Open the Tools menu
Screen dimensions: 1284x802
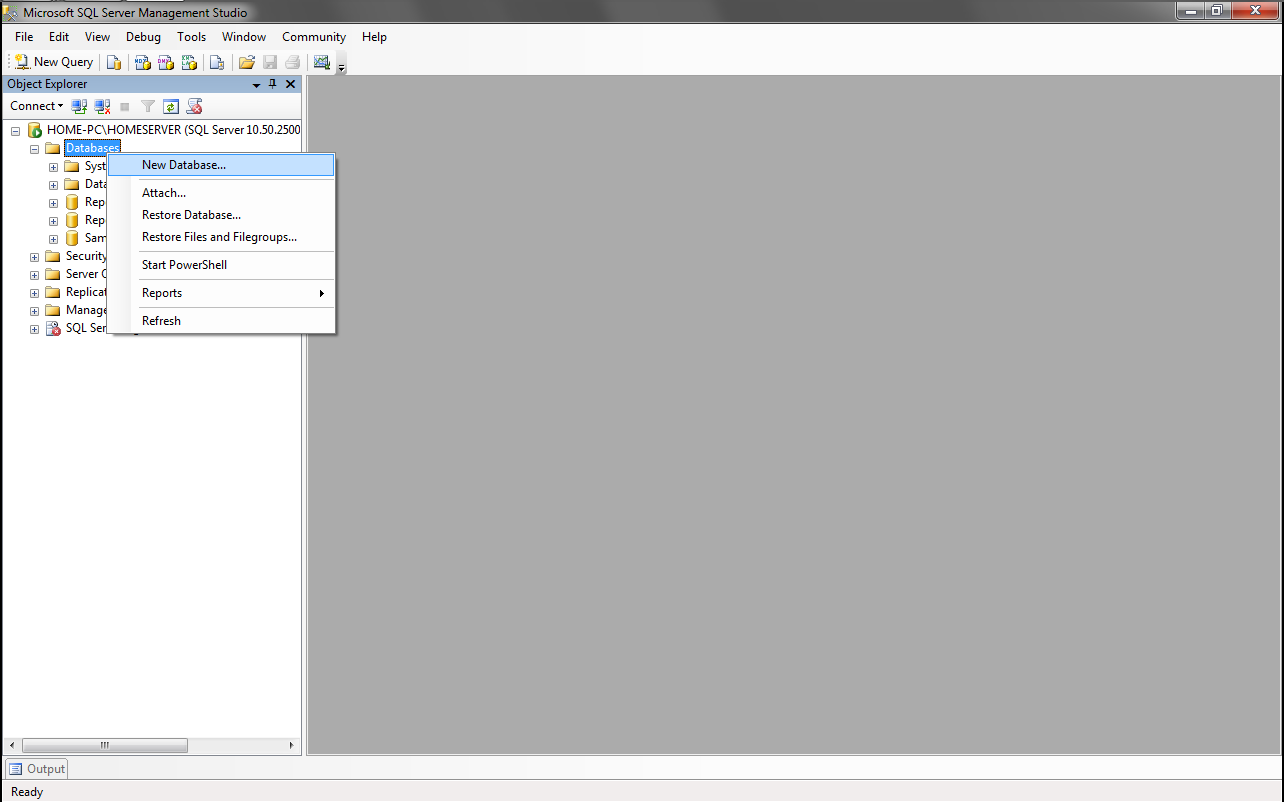pos(191,37)
